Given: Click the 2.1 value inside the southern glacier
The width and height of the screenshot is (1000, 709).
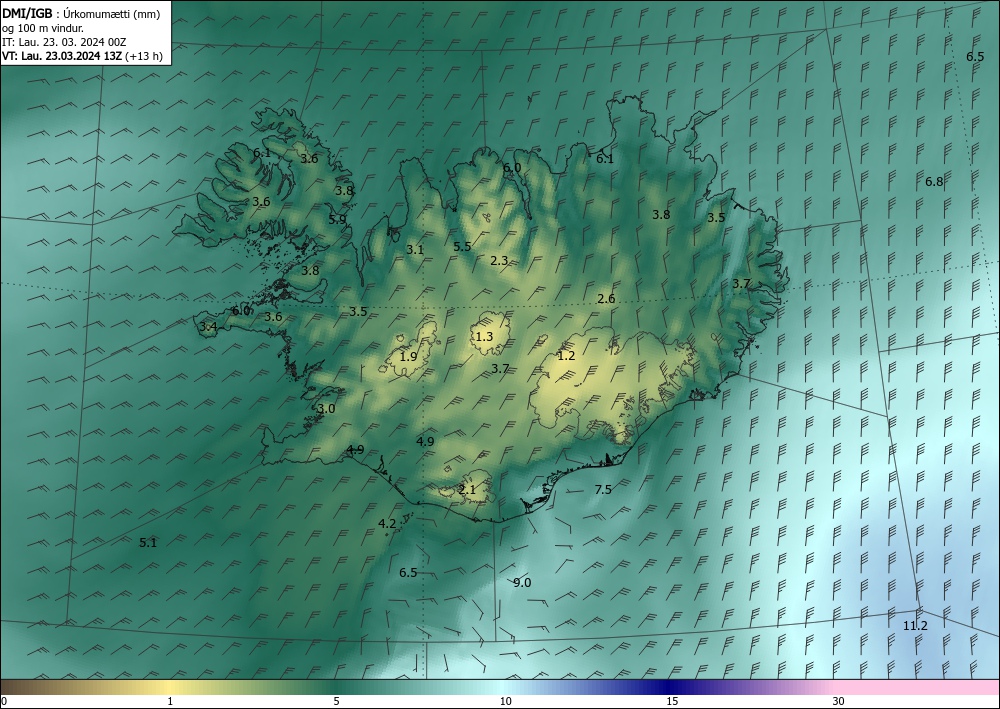Looking at the screenshot, I should (467, 490).
